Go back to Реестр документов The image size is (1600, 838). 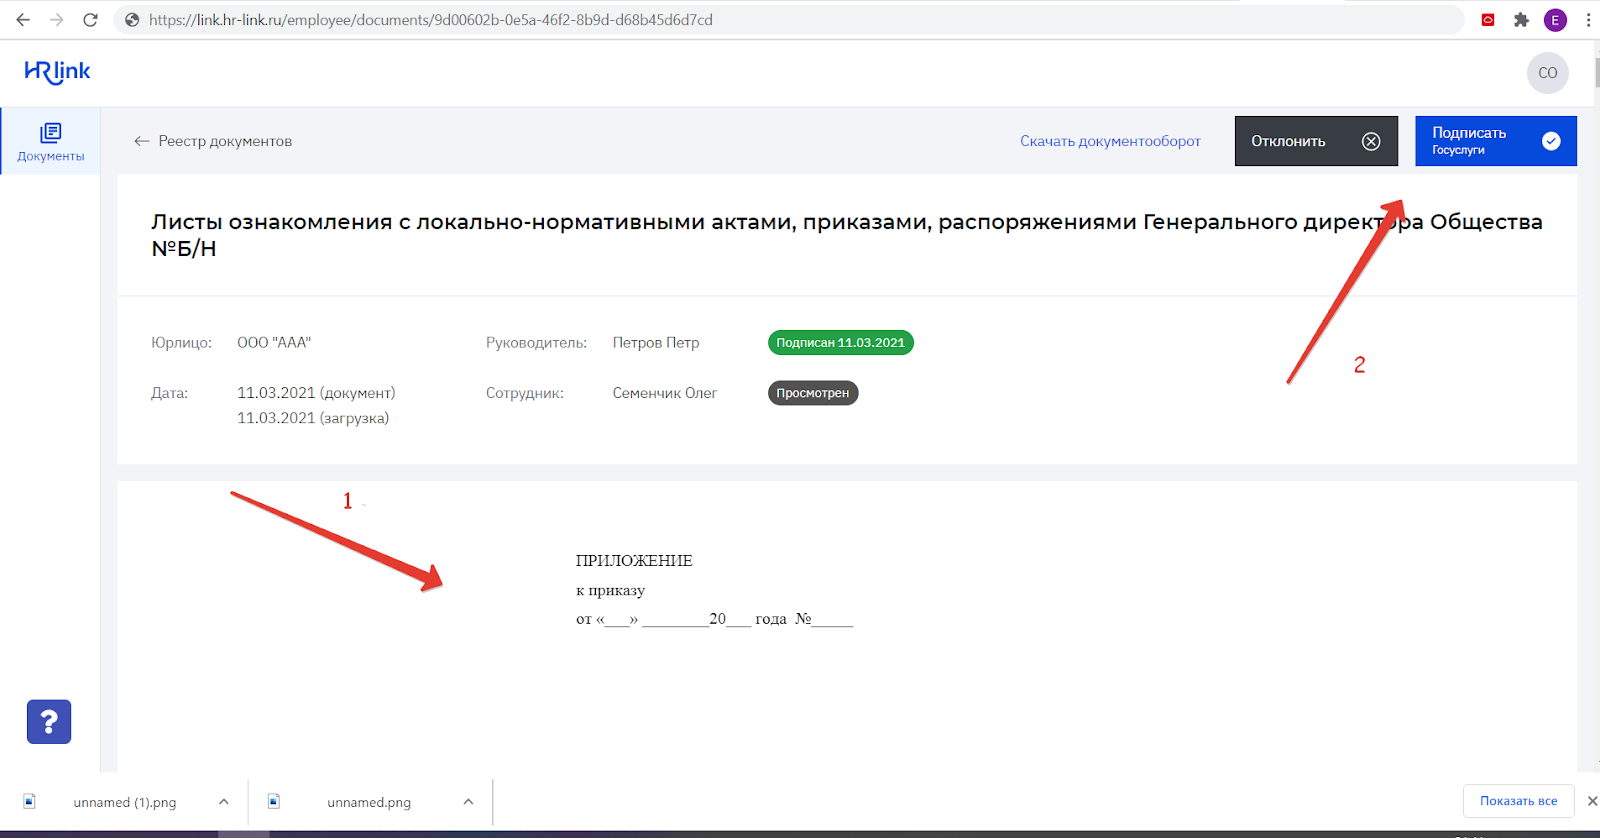tap(213, 141)
